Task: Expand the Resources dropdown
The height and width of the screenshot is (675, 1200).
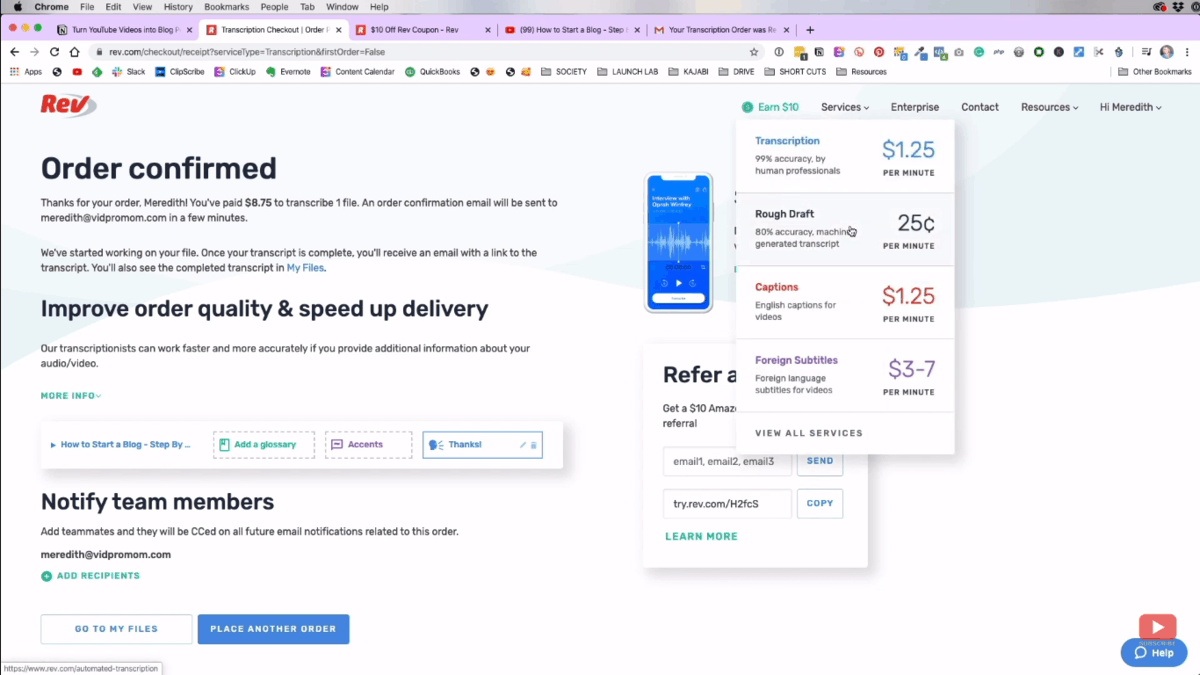Action: coord(1049,107)
